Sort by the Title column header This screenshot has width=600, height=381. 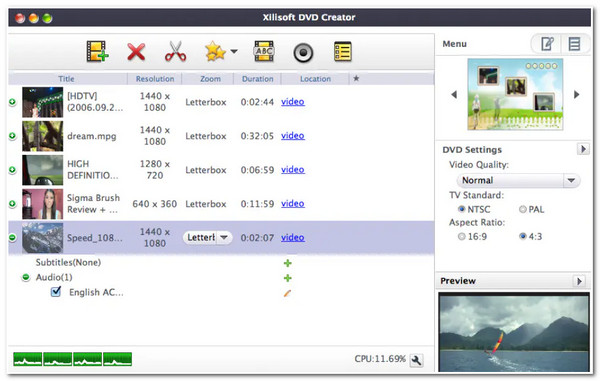point(66,79)
